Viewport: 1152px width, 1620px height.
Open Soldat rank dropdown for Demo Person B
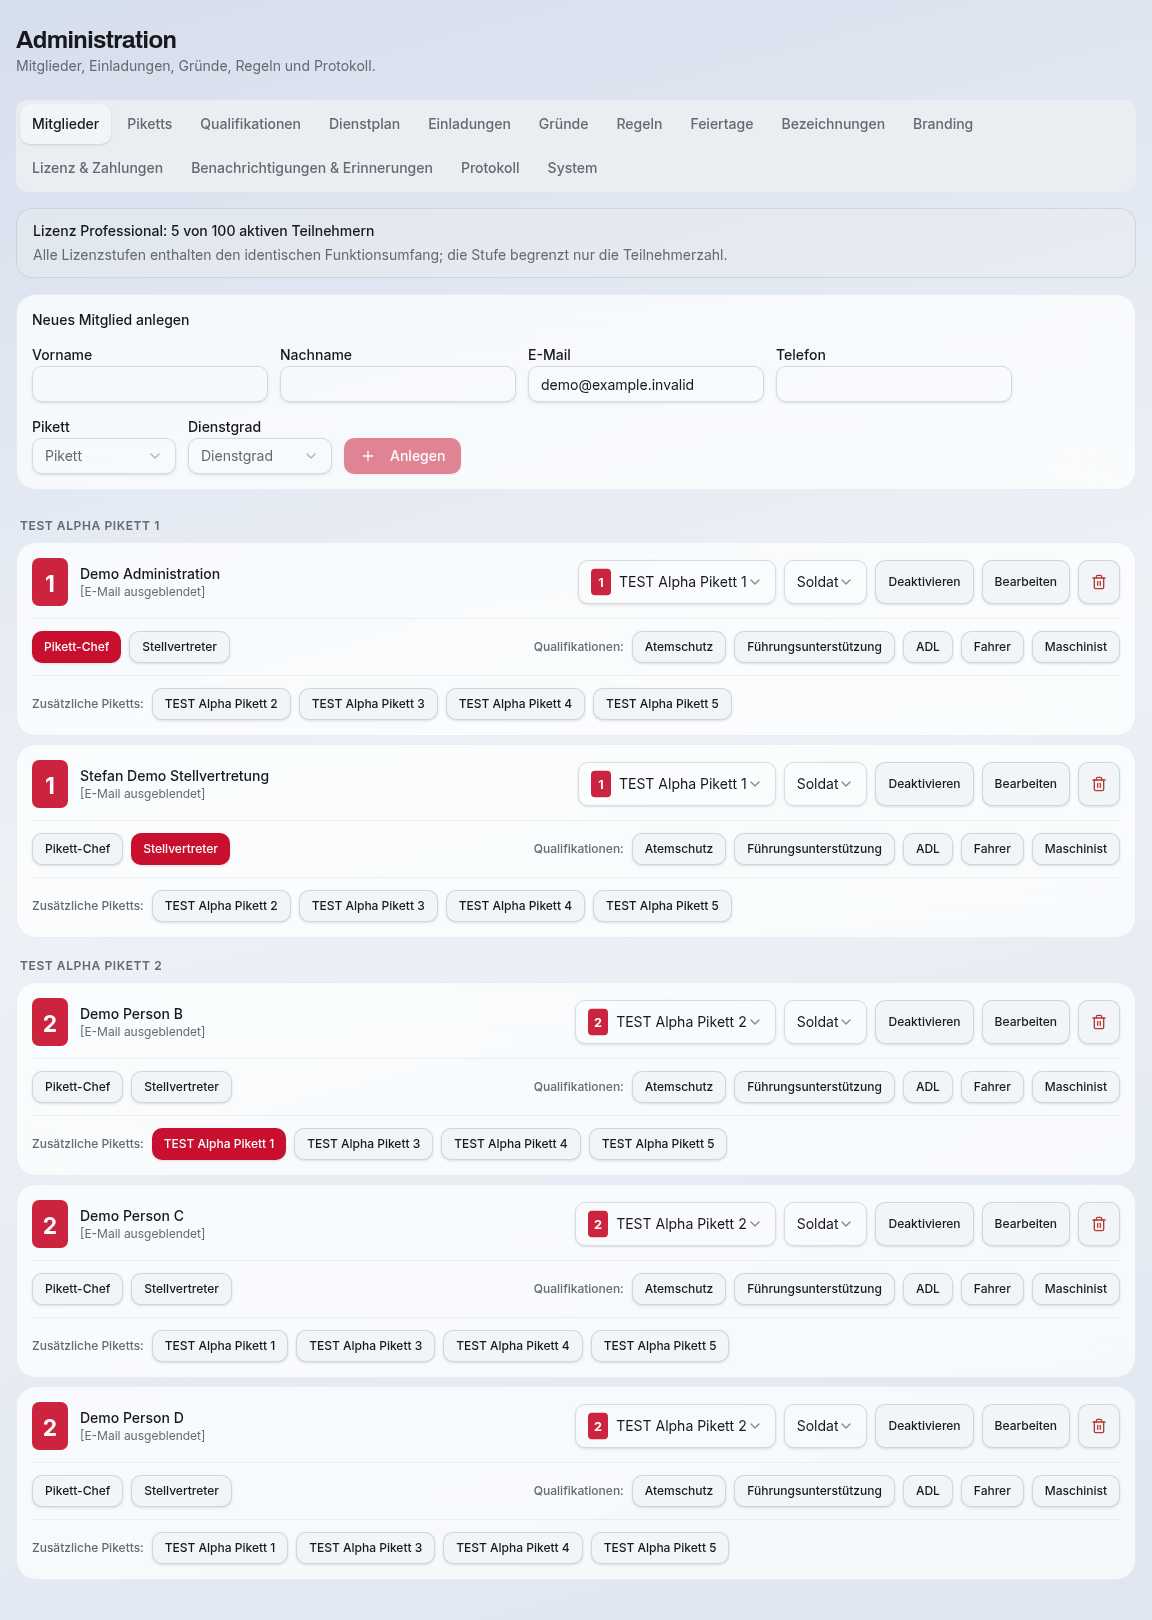coord(825,1022)
